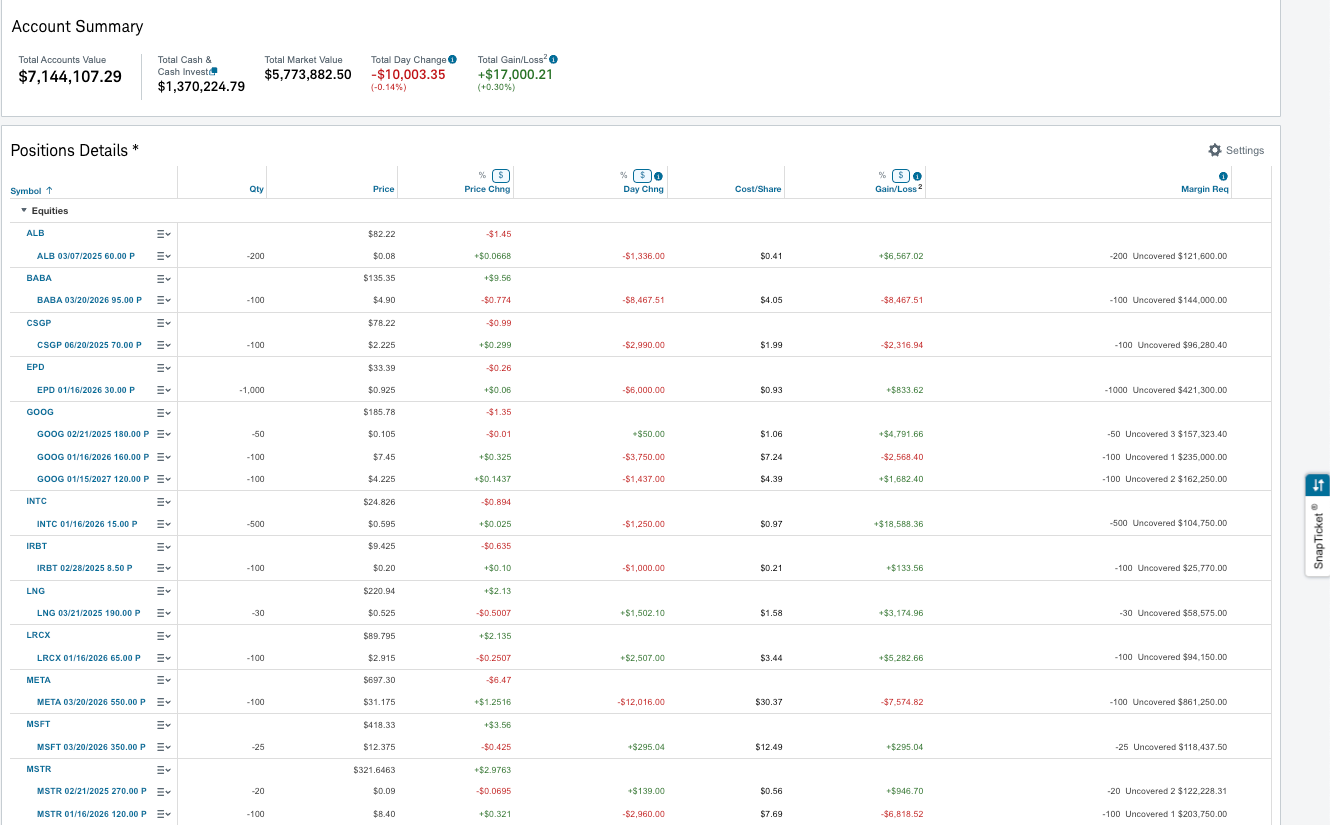The height and width of the screenshot is (825, 1330).
Task: Expand menu for ALB 03/07/2025 60.00 P
Action: pos(164,256)
